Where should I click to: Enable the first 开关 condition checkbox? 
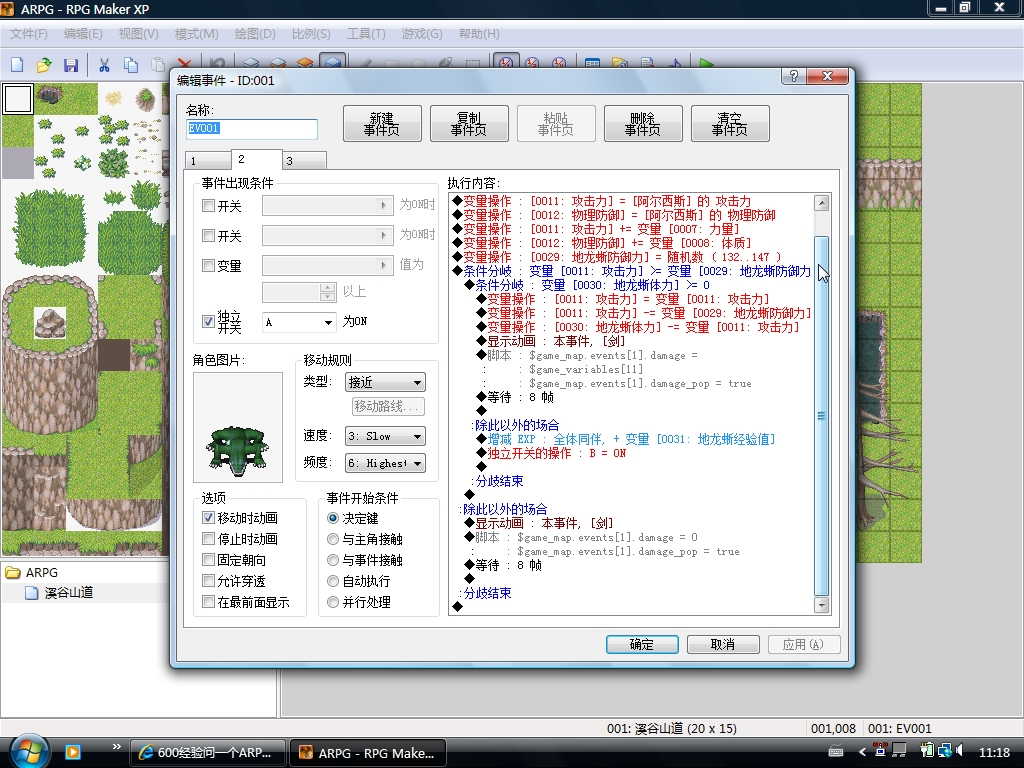coord(208,206)
